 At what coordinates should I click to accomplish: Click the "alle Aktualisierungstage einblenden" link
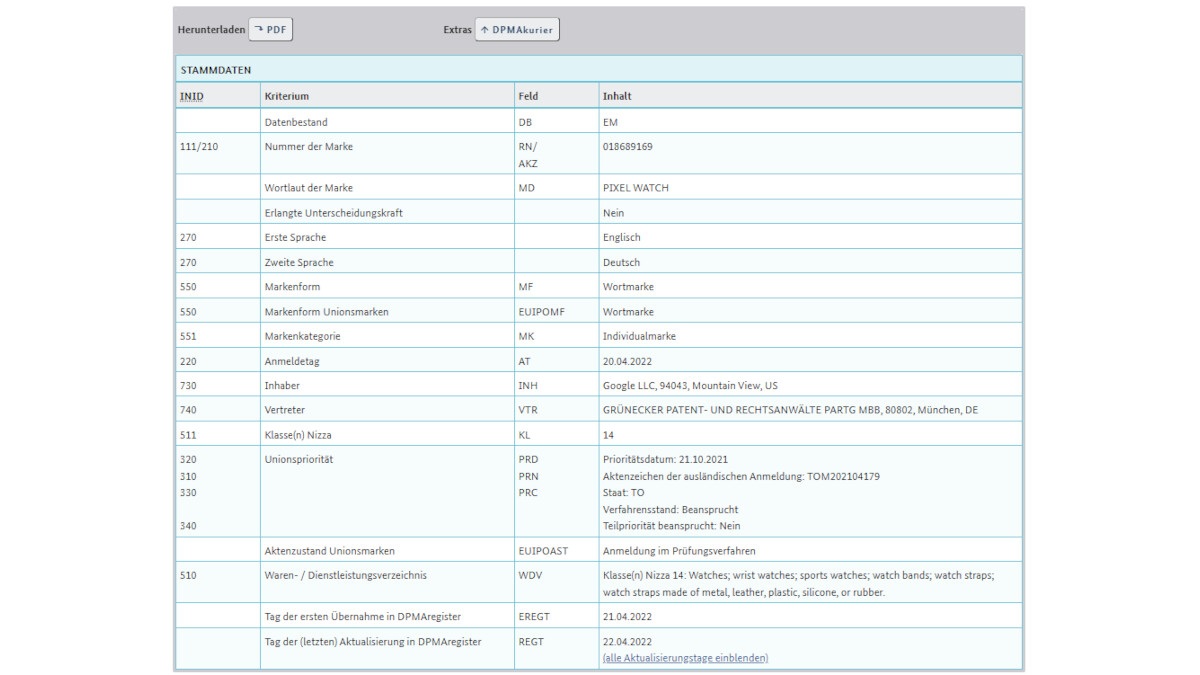685,658
